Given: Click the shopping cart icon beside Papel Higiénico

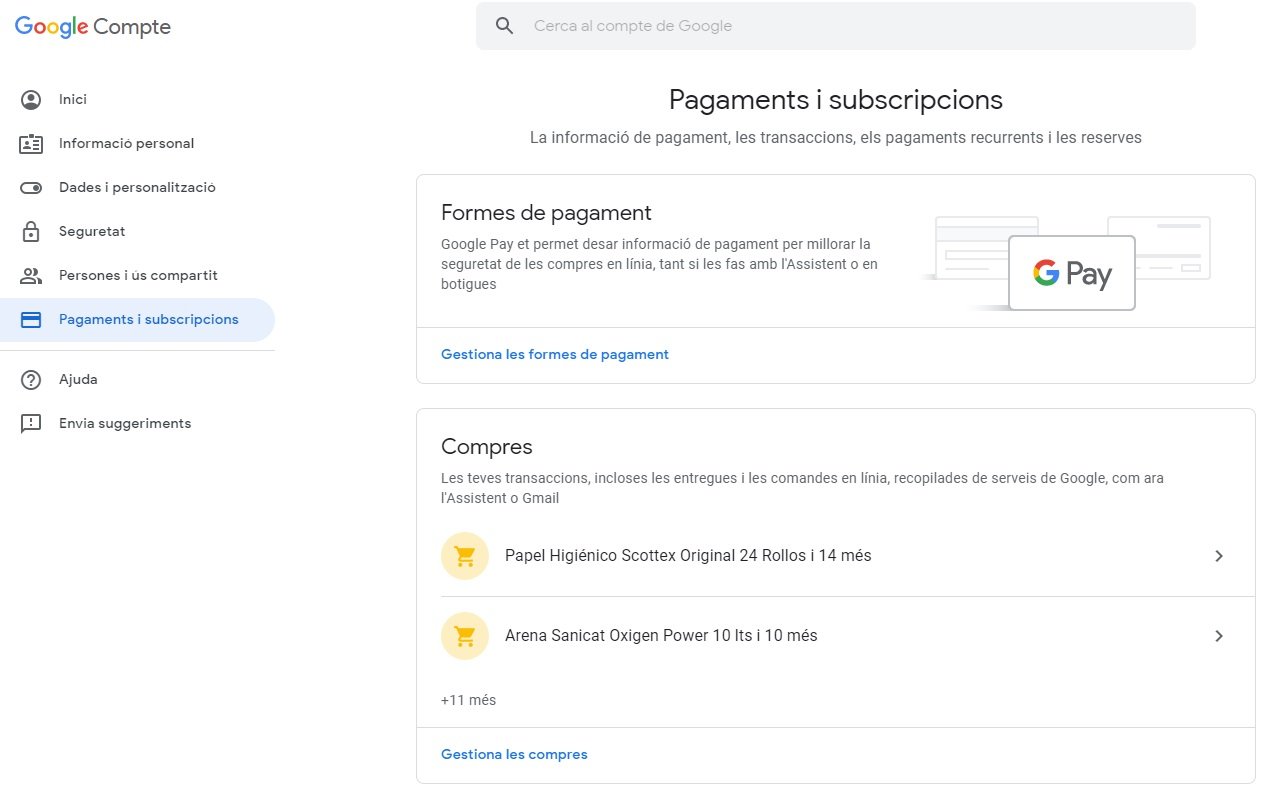Looking at the screenshot, I should tap(464, 555).
